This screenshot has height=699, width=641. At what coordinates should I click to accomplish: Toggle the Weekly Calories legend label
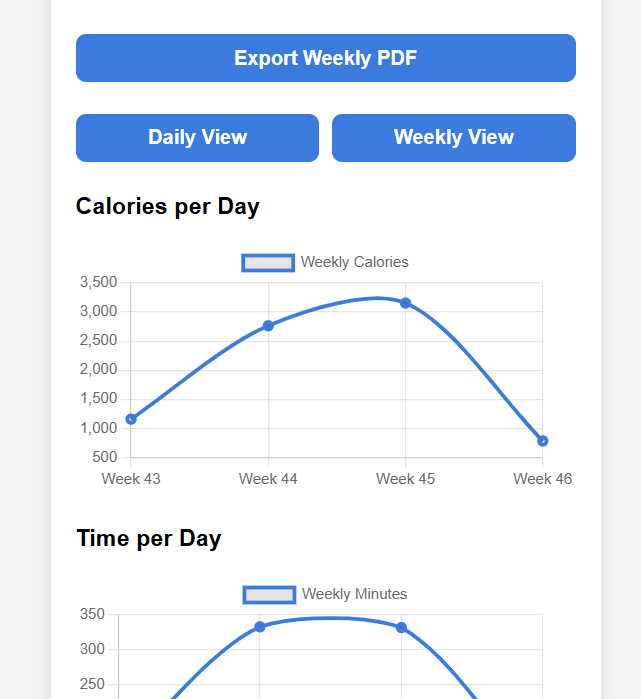[x=354, y=262]
